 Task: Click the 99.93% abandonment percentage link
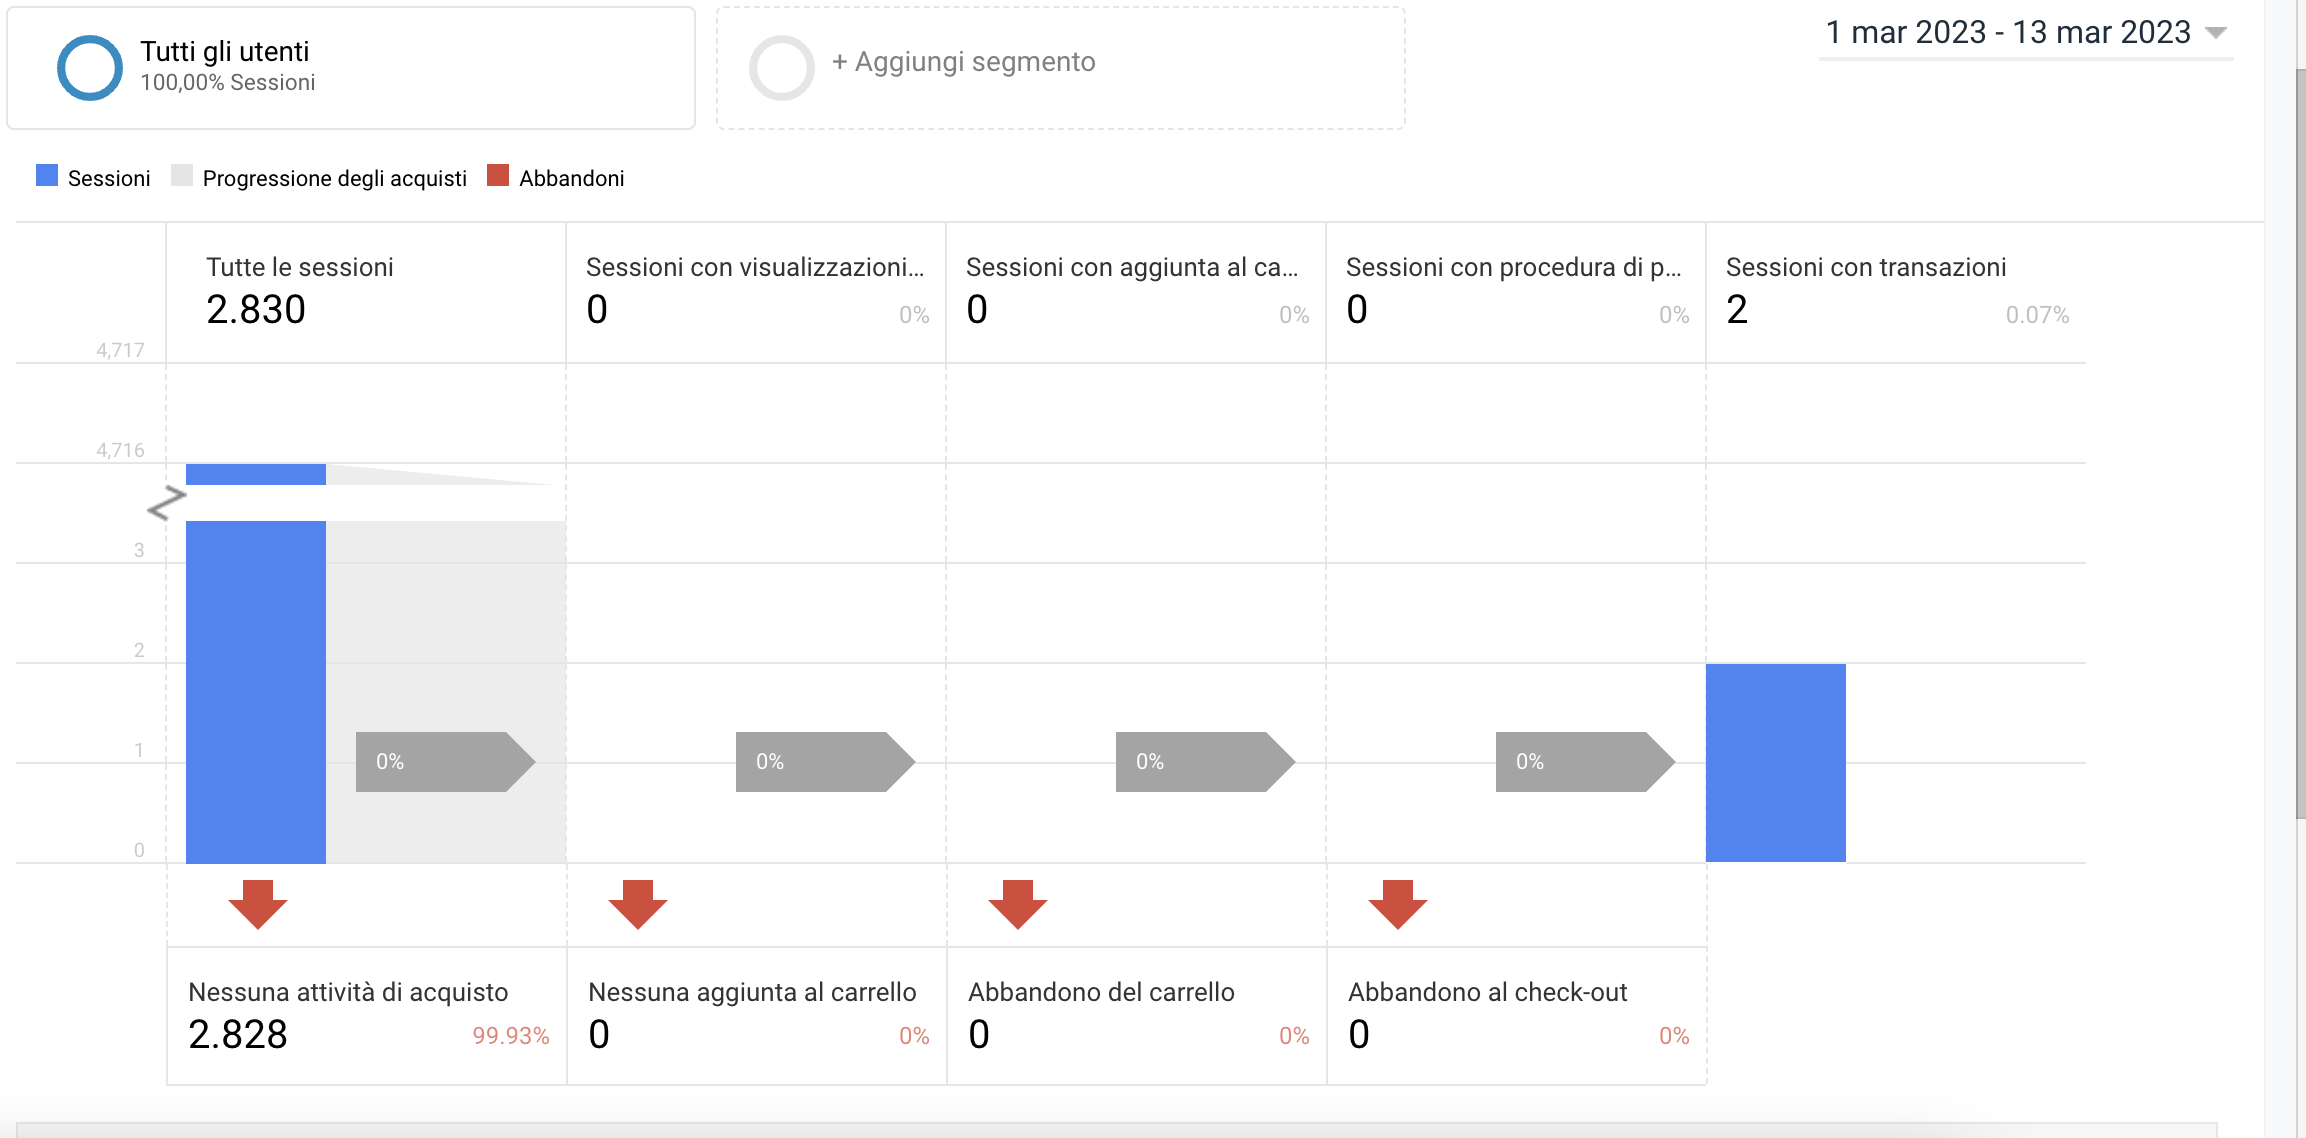point(512,1034)
